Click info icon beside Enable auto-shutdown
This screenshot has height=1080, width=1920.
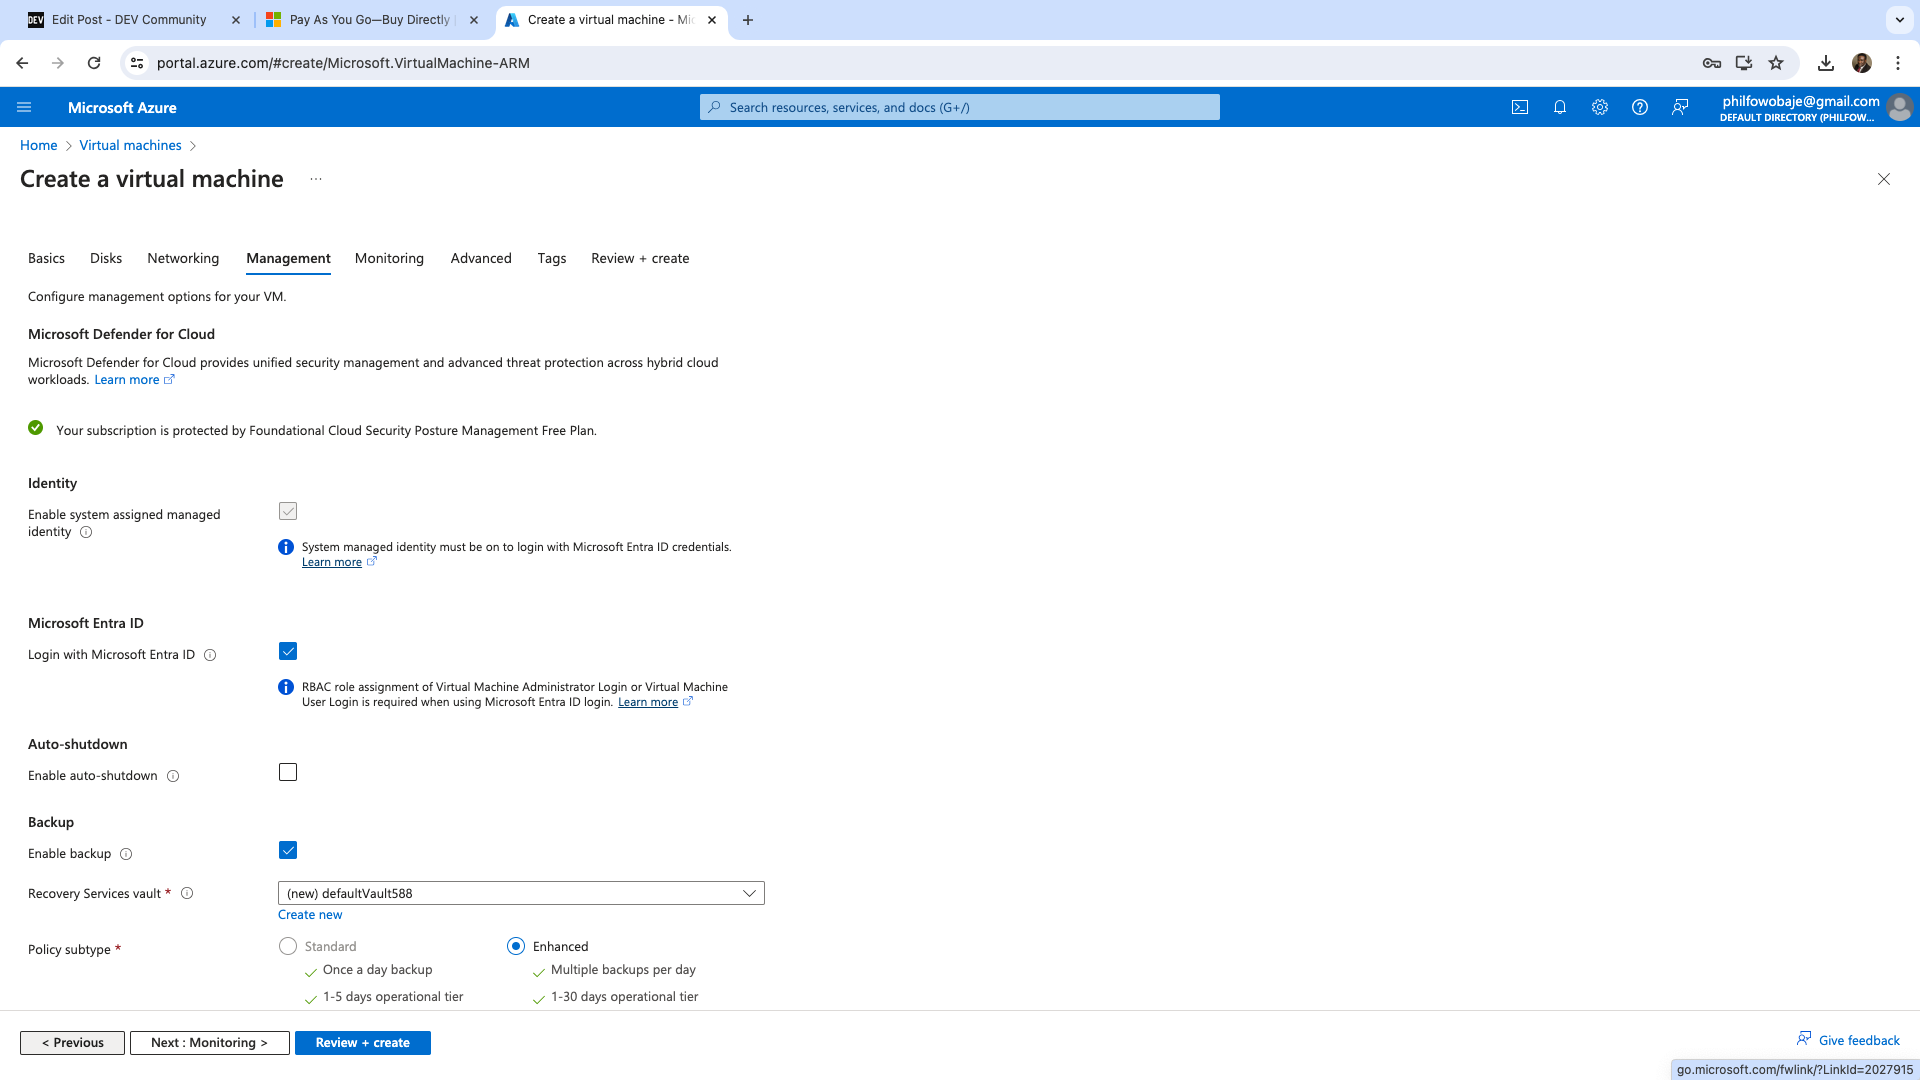click(173, 776)
